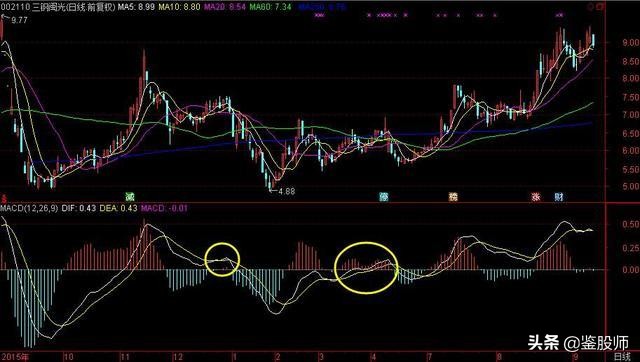Click the cyan 增 event marker icon

coord(384,197)
